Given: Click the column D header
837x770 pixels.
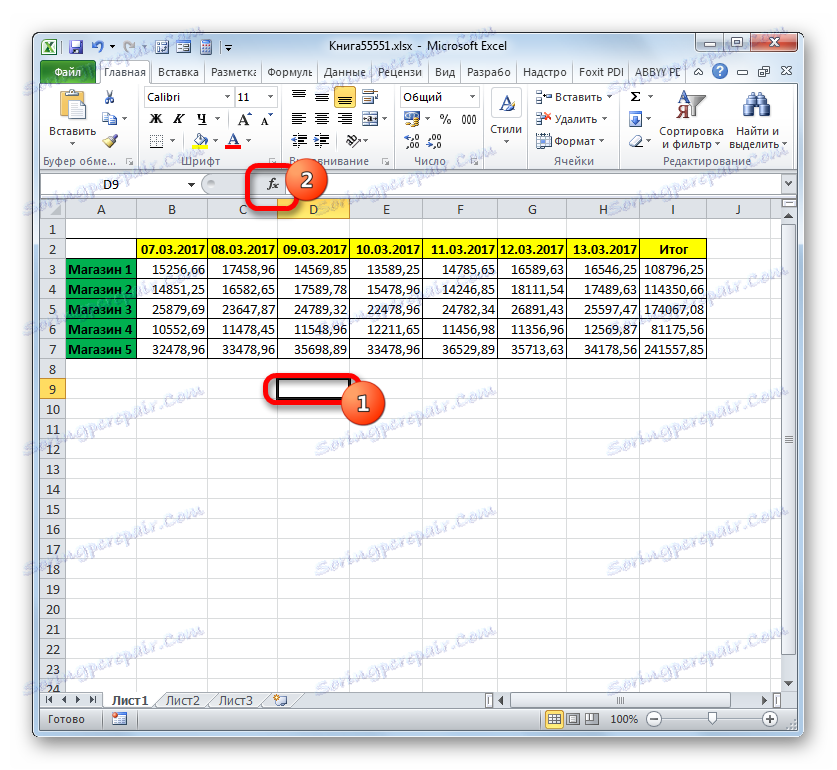Looking at the screenshot, I should pyautogui.click(x=313, y=210).
